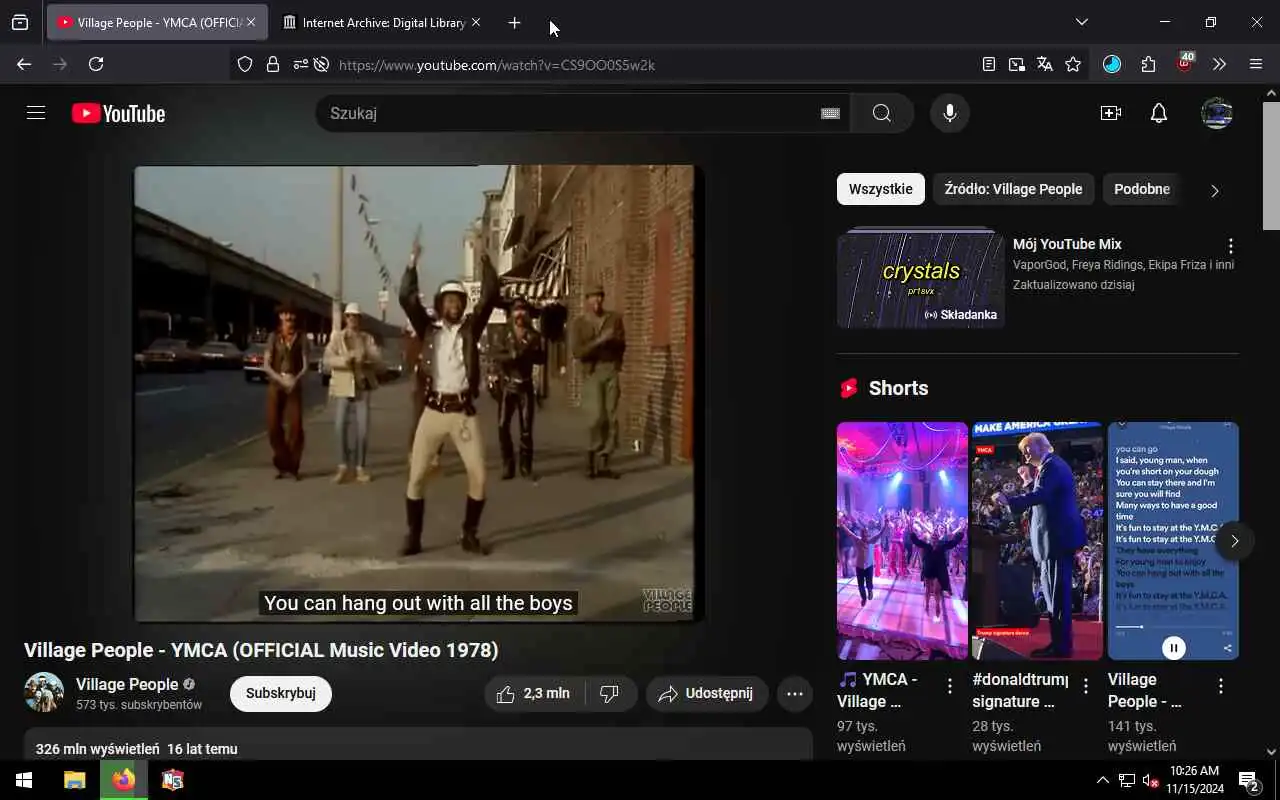Open the taskbar clock and date

1194,780
